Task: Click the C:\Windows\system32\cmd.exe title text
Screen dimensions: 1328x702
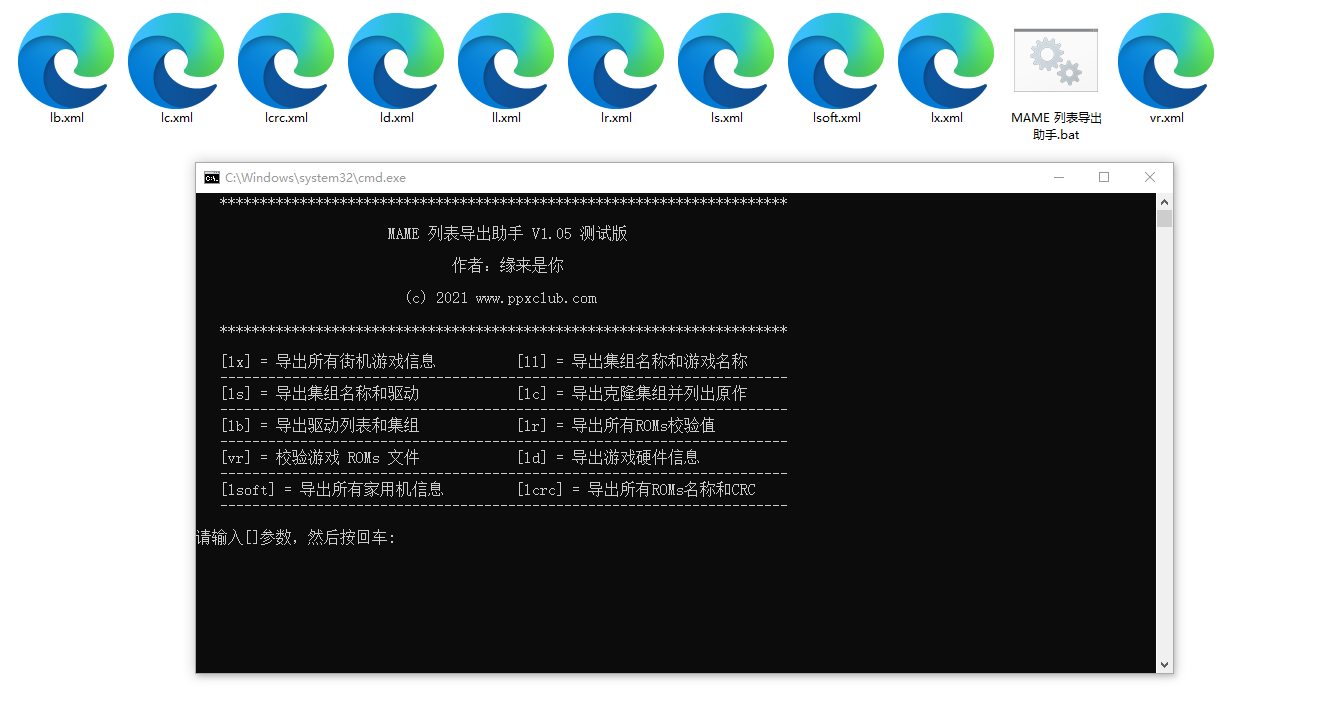Action: pyautogui.click(x=315, y=178)
